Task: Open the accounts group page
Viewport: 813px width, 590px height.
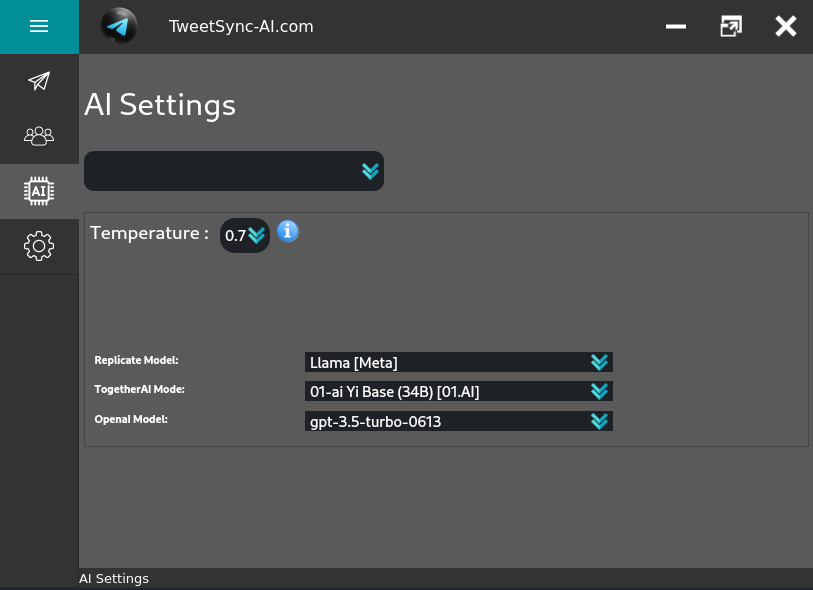Action: (x=39, y=136)
